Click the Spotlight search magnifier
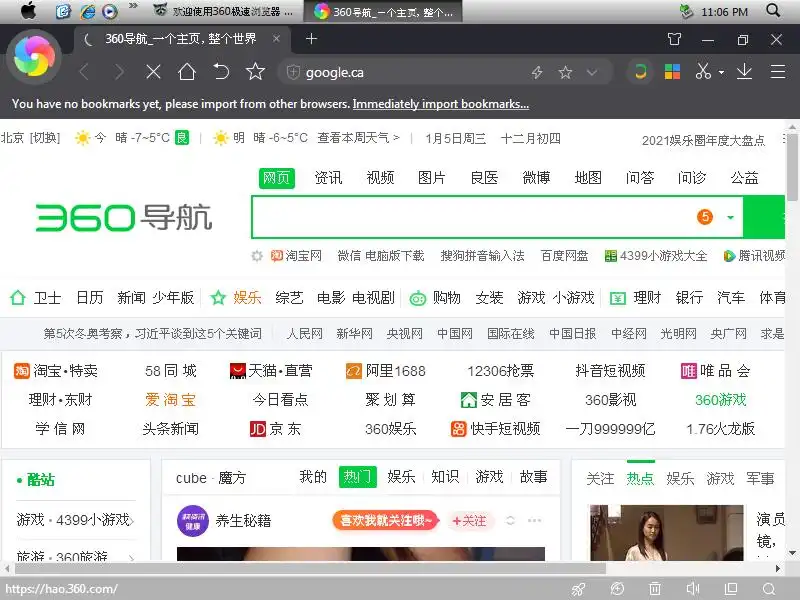Viewport: 800px width, 600px height. coord(773,11)
